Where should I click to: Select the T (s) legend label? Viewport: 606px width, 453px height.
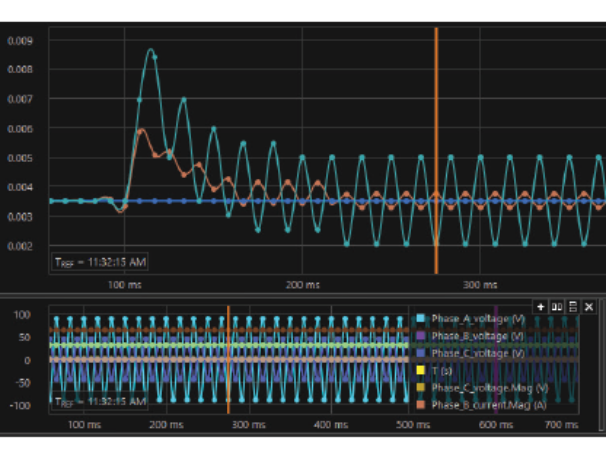(442, 371)
